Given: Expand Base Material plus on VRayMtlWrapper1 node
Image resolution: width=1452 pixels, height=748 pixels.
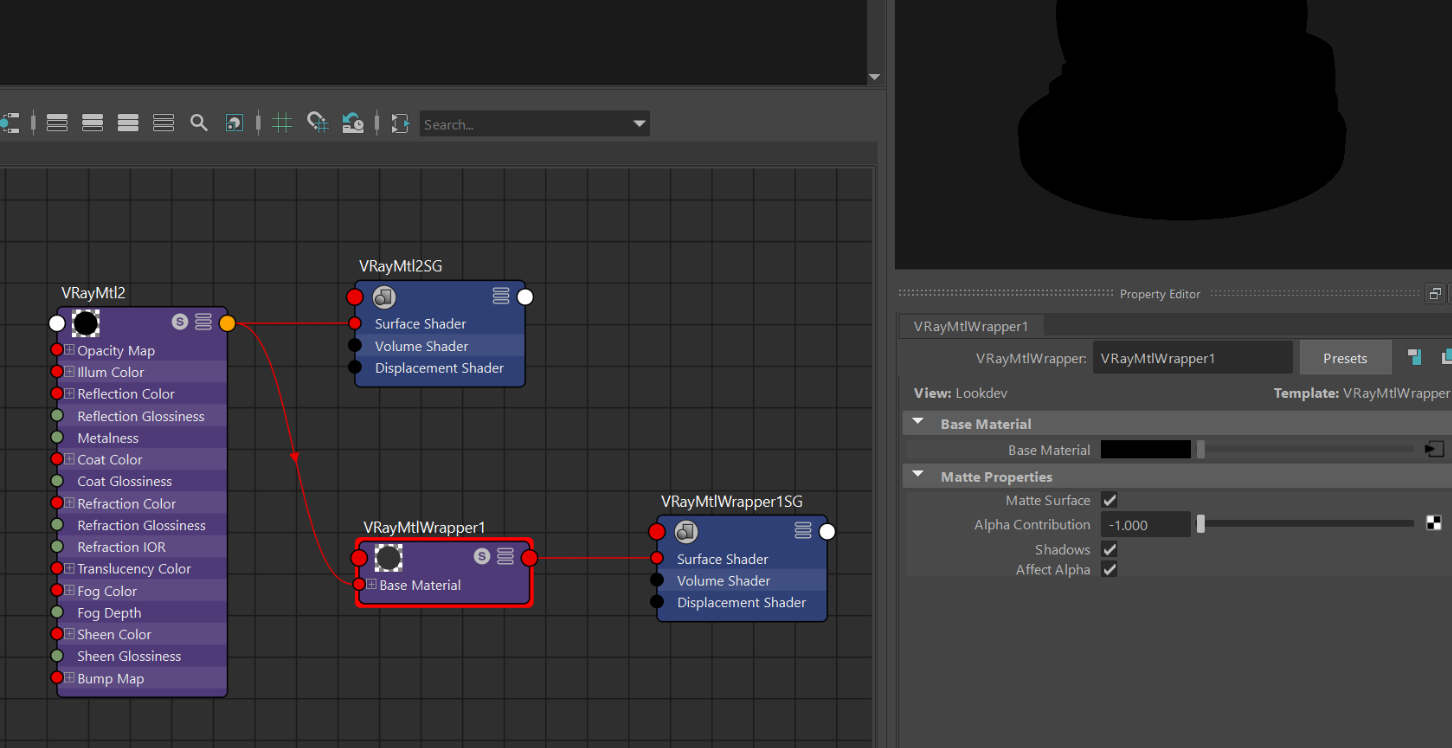Looking at the screenshot, I should pos(371,584).
